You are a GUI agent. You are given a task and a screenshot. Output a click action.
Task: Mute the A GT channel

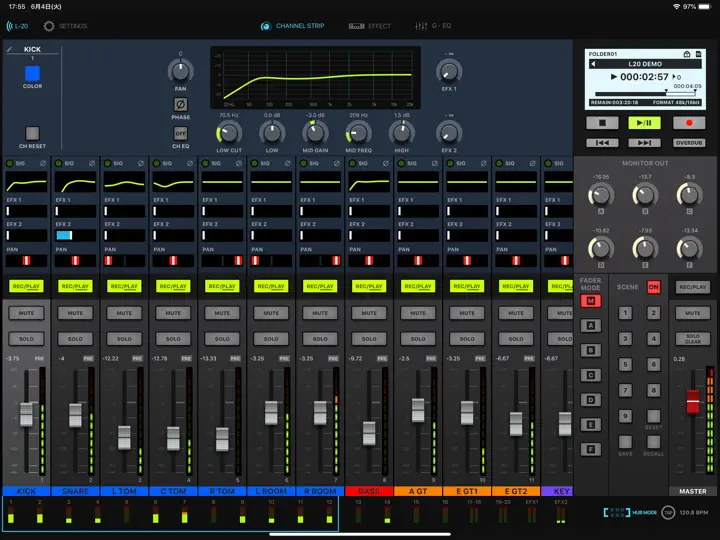(418, 313)
